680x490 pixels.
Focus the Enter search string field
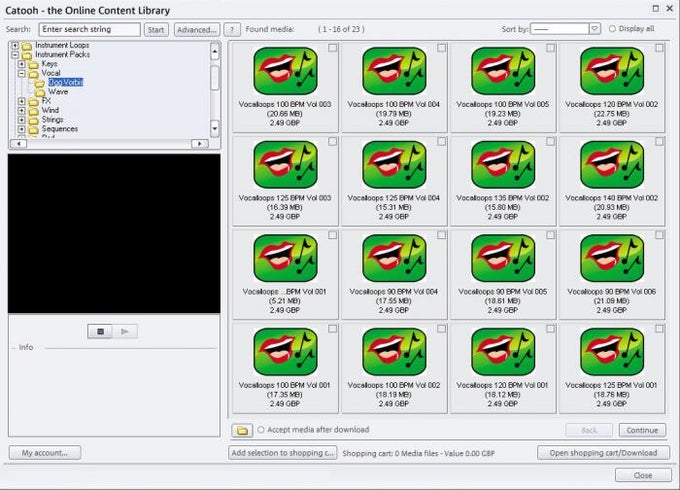pos(90,29)
